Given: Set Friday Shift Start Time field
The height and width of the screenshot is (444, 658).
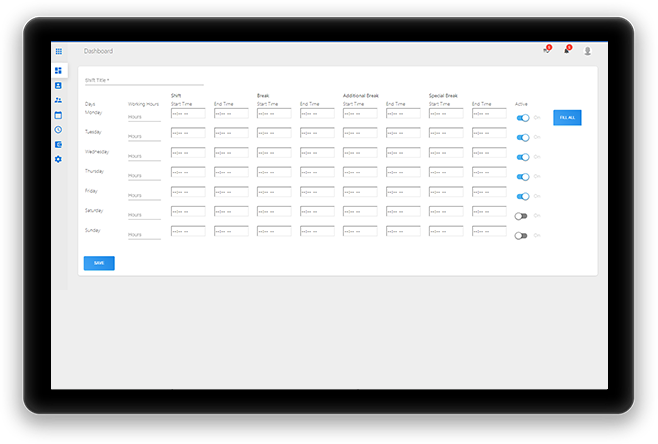Looking at the screenshot, I should tap(188, 192).
